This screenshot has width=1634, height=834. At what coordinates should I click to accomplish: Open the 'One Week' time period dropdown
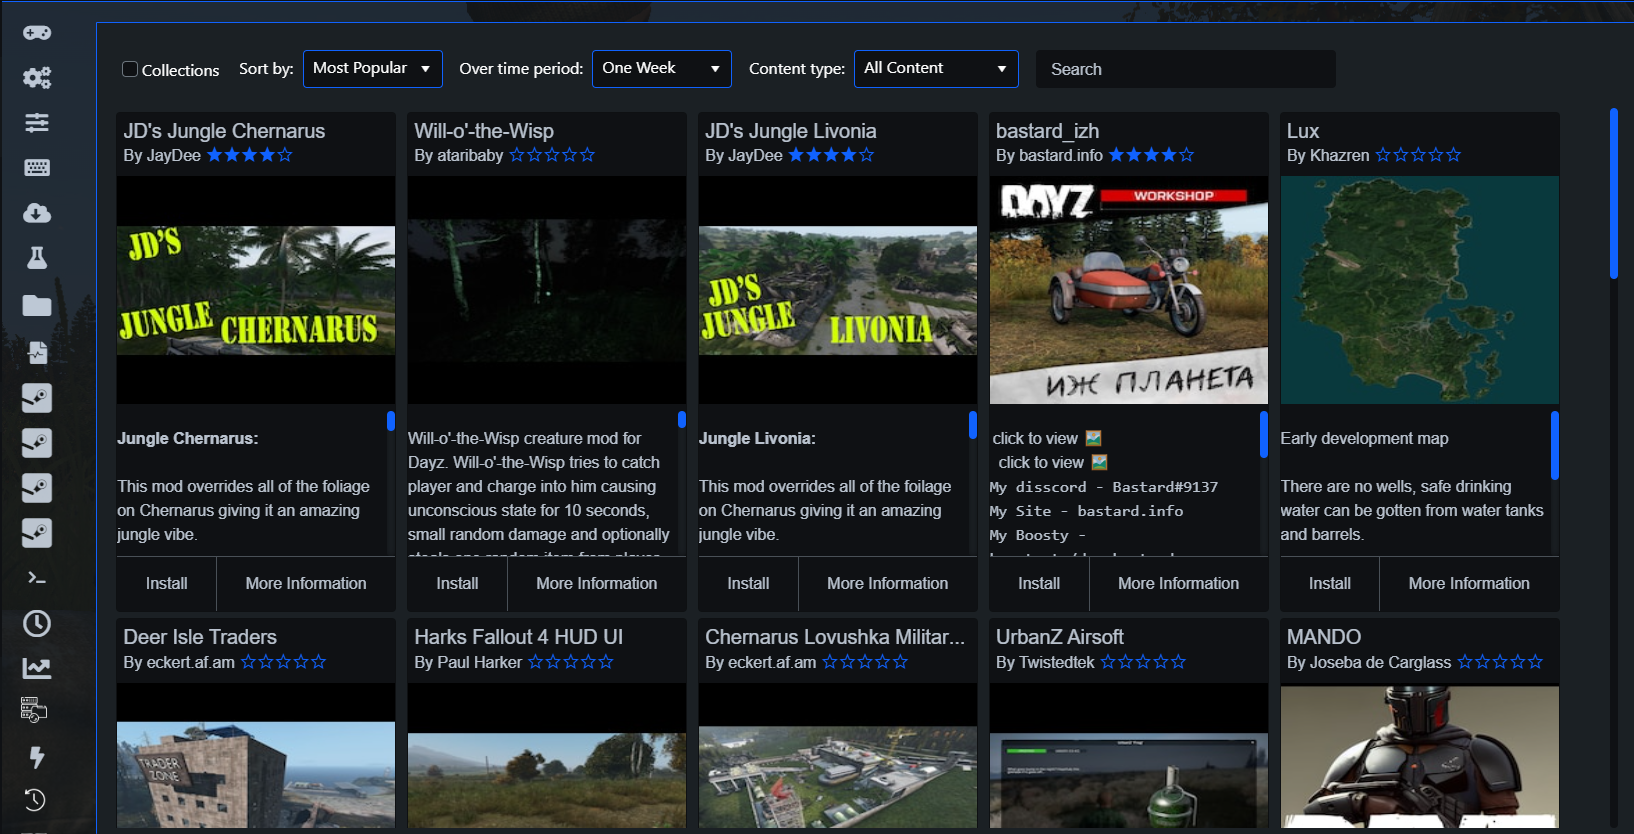pyautogui.click(x=662, y=69)
